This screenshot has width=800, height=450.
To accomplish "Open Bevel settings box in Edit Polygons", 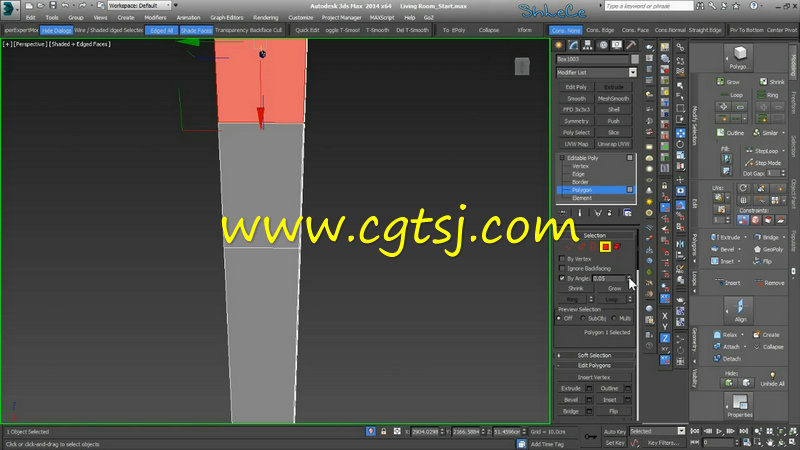I will click(589, 400).
